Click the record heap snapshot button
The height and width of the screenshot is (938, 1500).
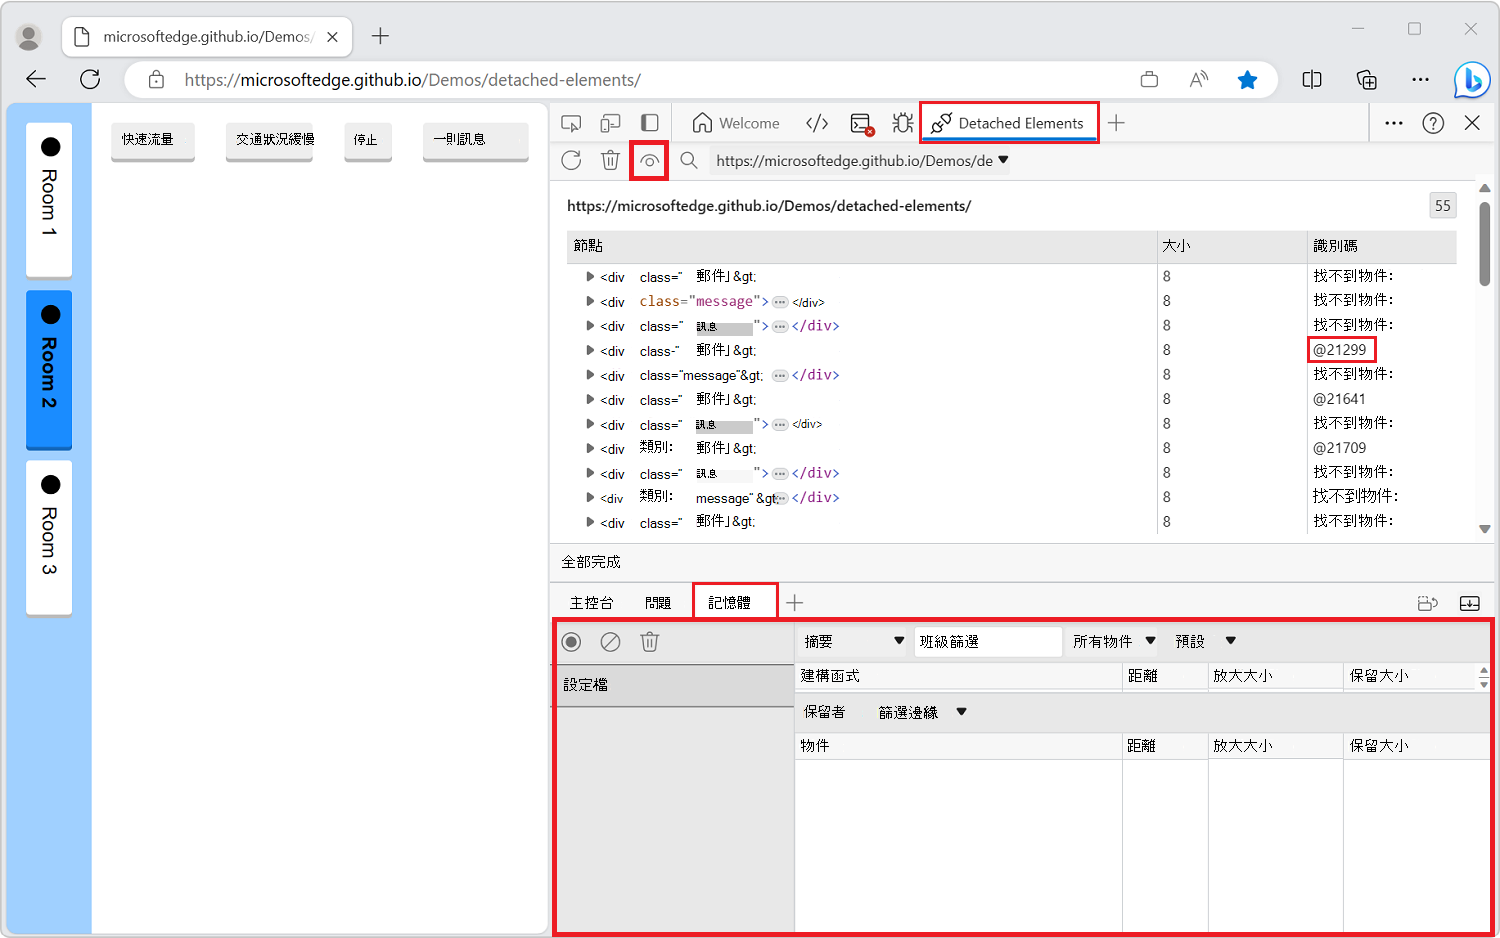coord(571,642)
